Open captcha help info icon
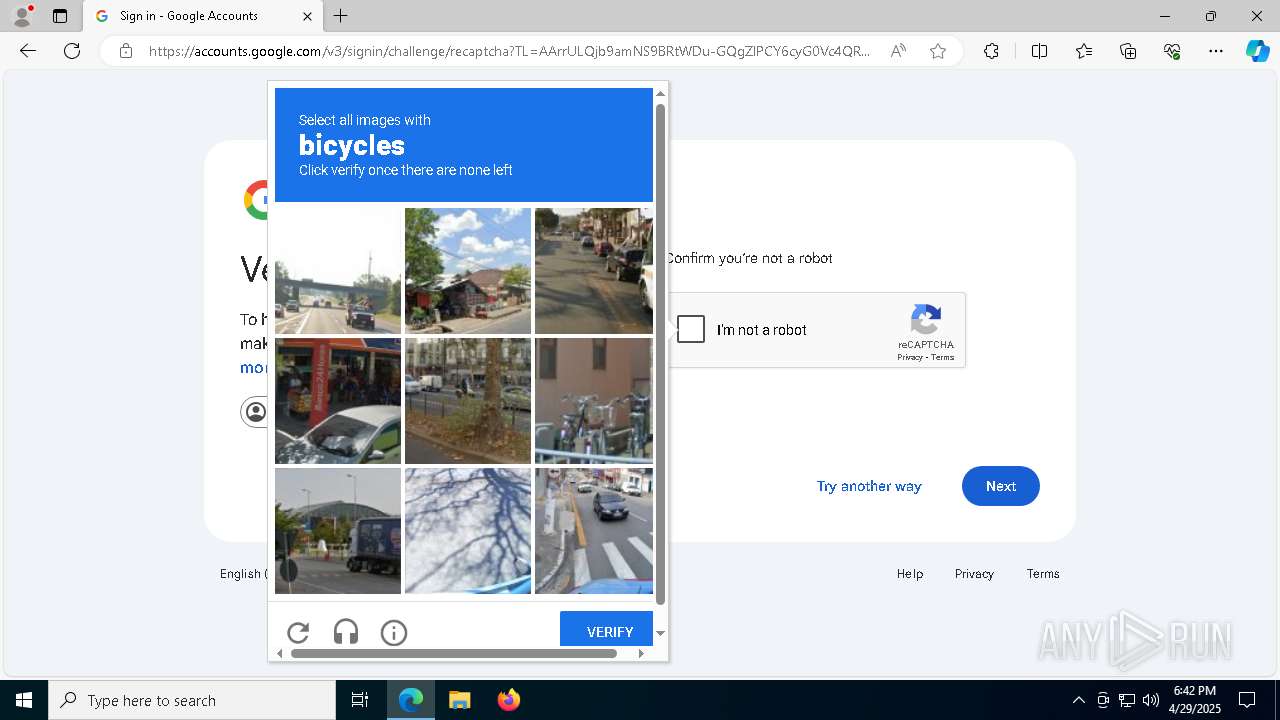1280x720 pixels. click(x=394, y=632)
